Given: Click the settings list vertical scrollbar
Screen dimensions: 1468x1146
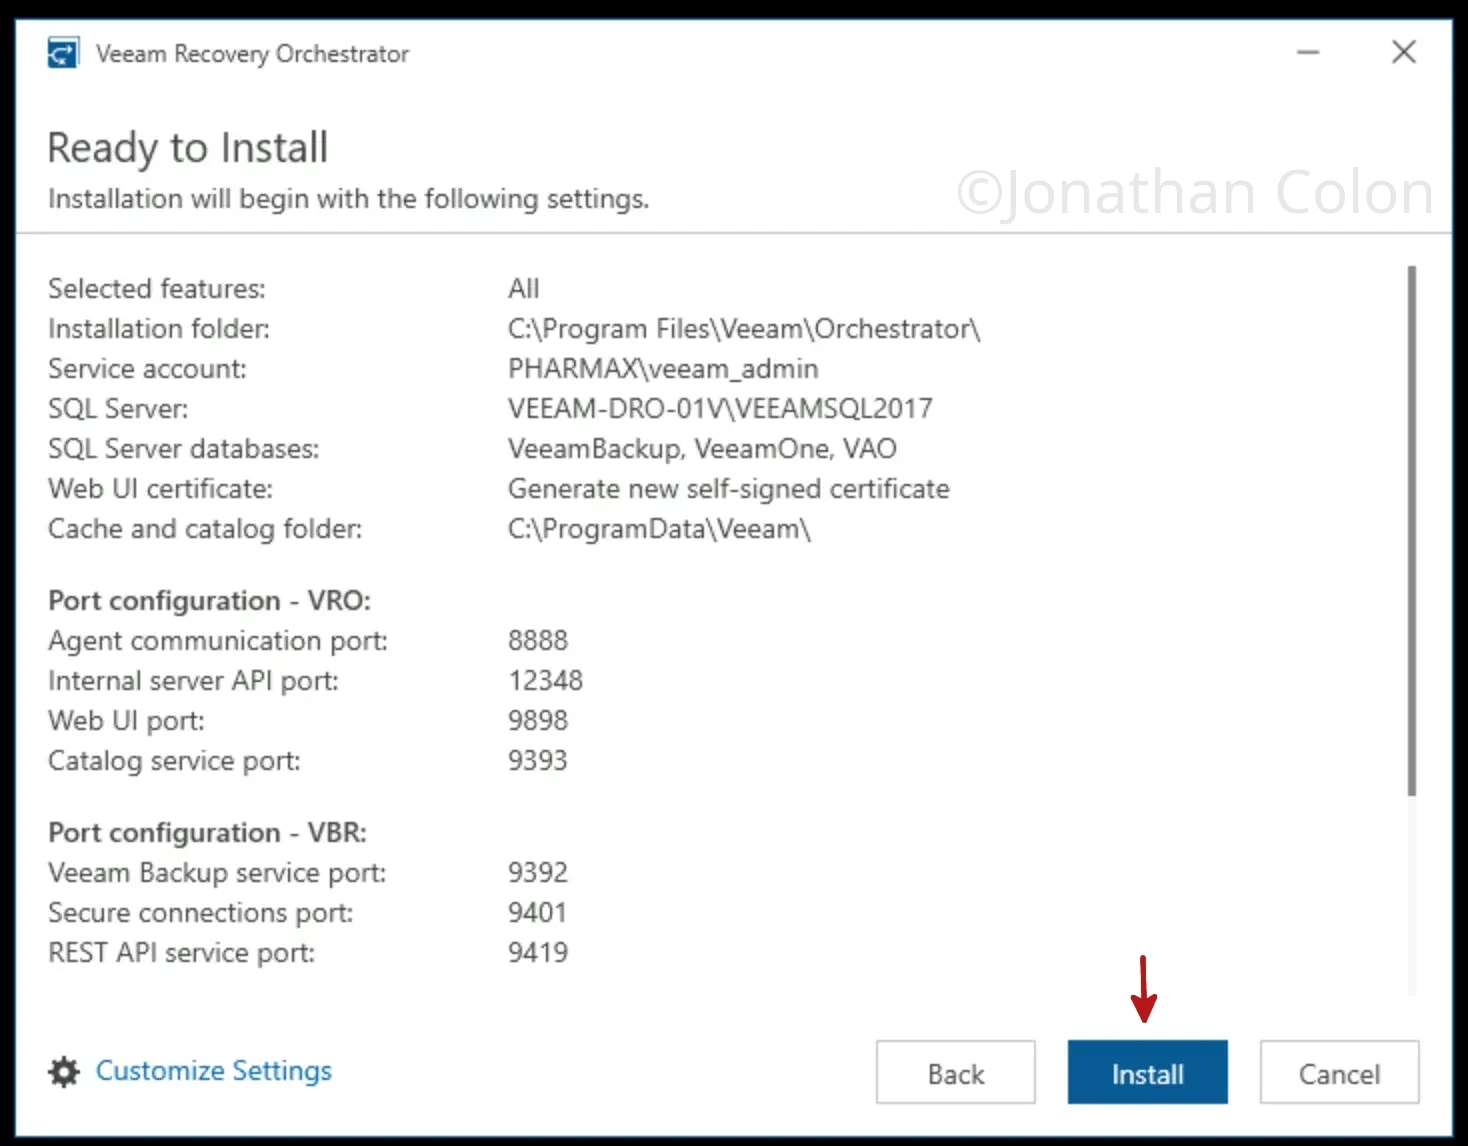Looking at the screenshot, I should (1412, 530).
